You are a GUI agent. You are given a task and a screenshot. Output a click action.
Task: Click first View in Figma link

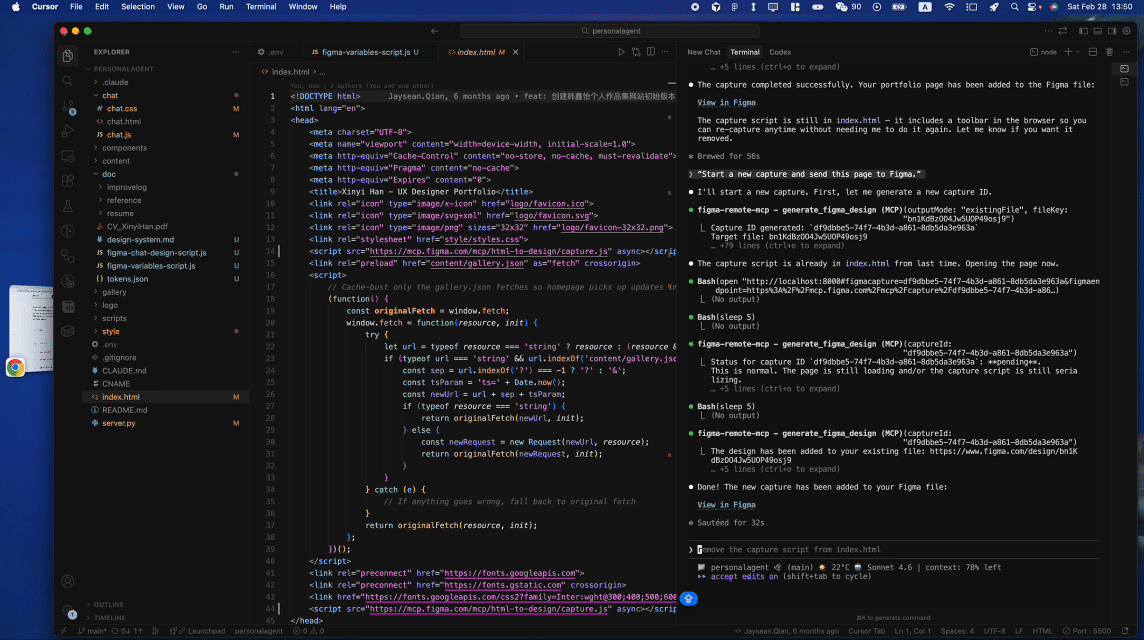coord(726,103)
